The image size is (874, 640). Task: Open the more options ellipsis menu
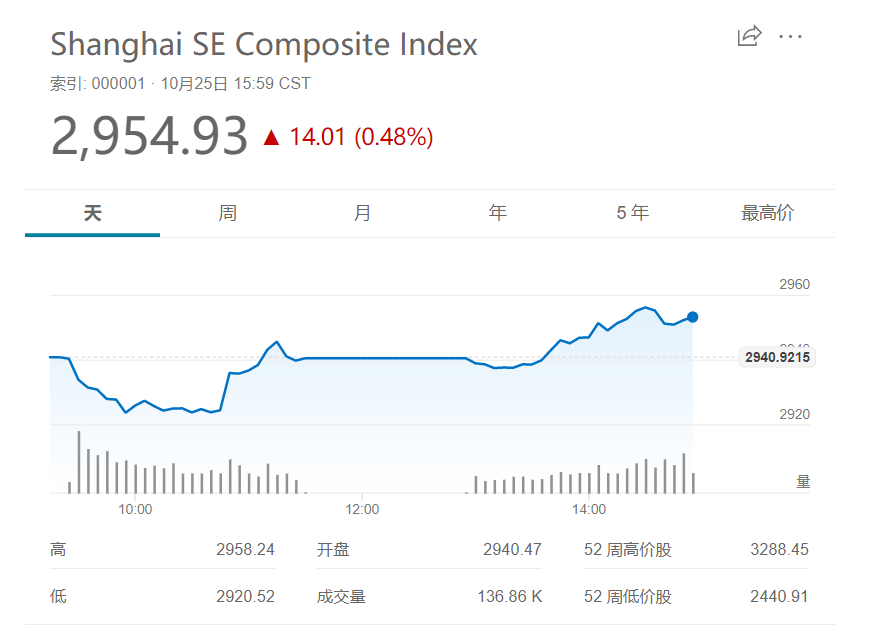[790, 37]
